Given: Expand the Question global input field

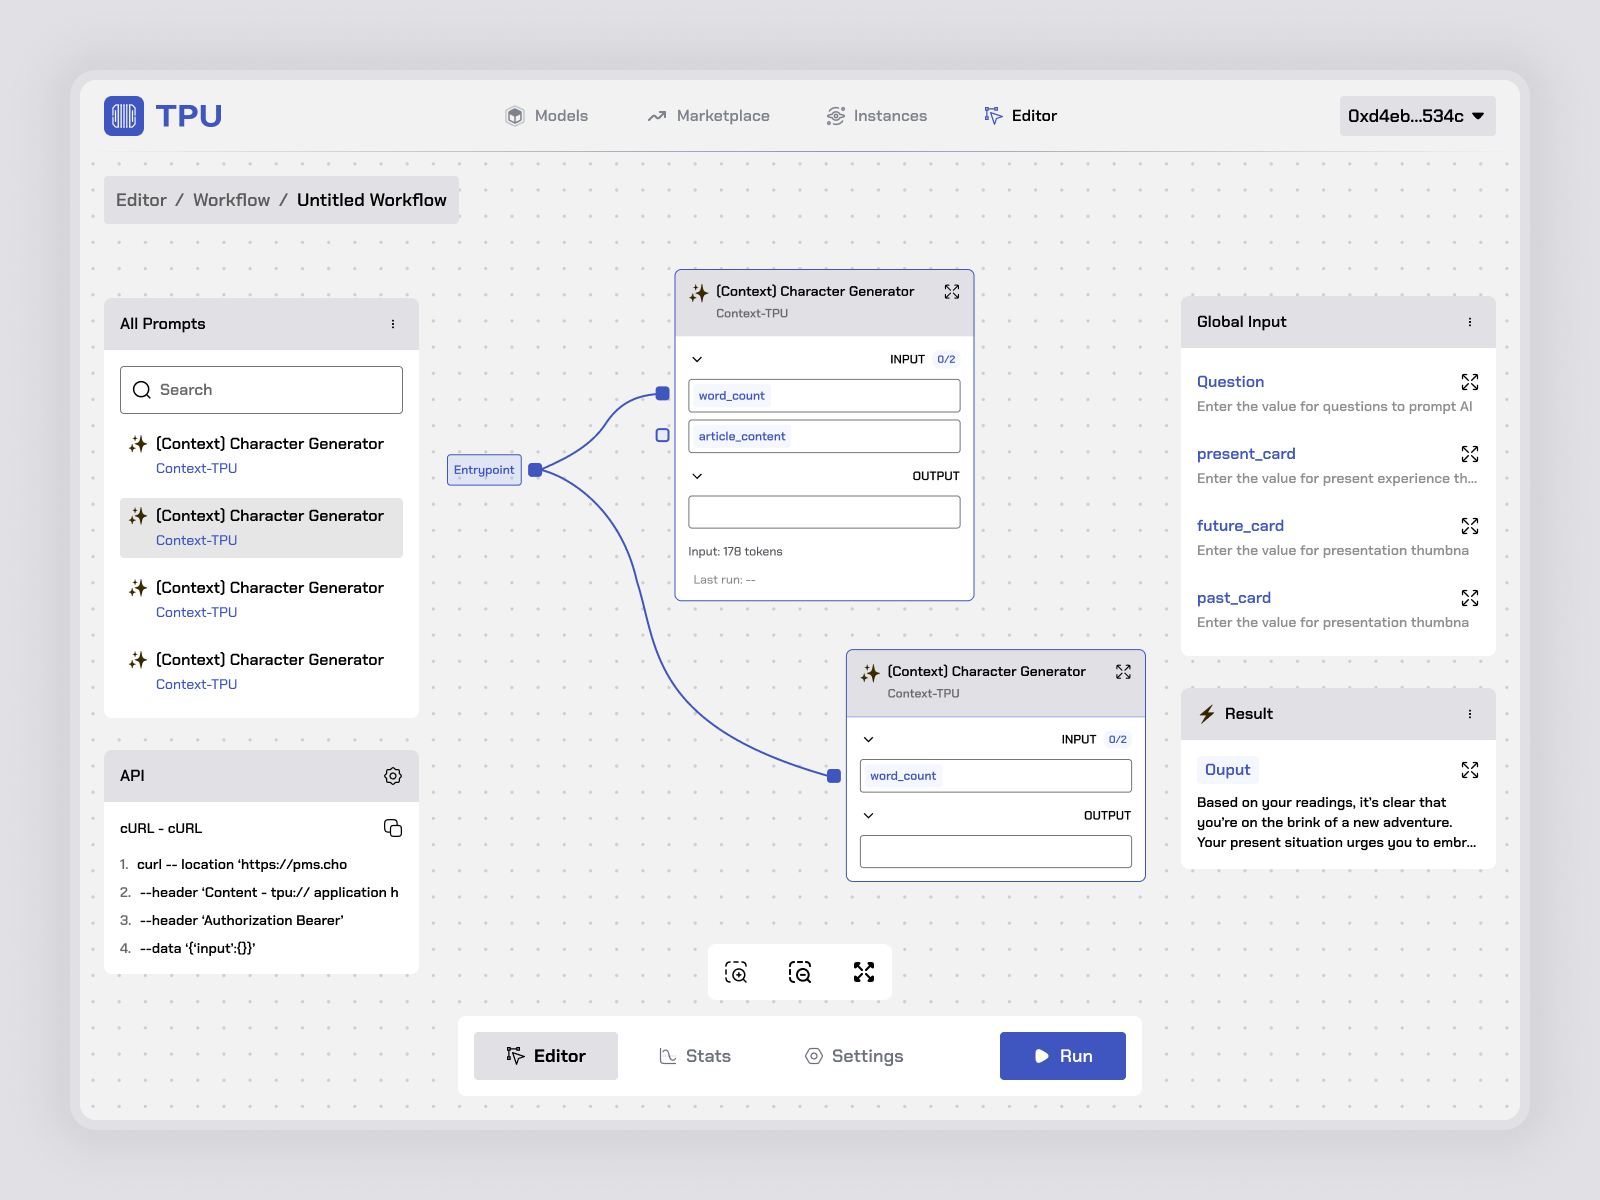Looking at the screenshot, I should 1469,382.
